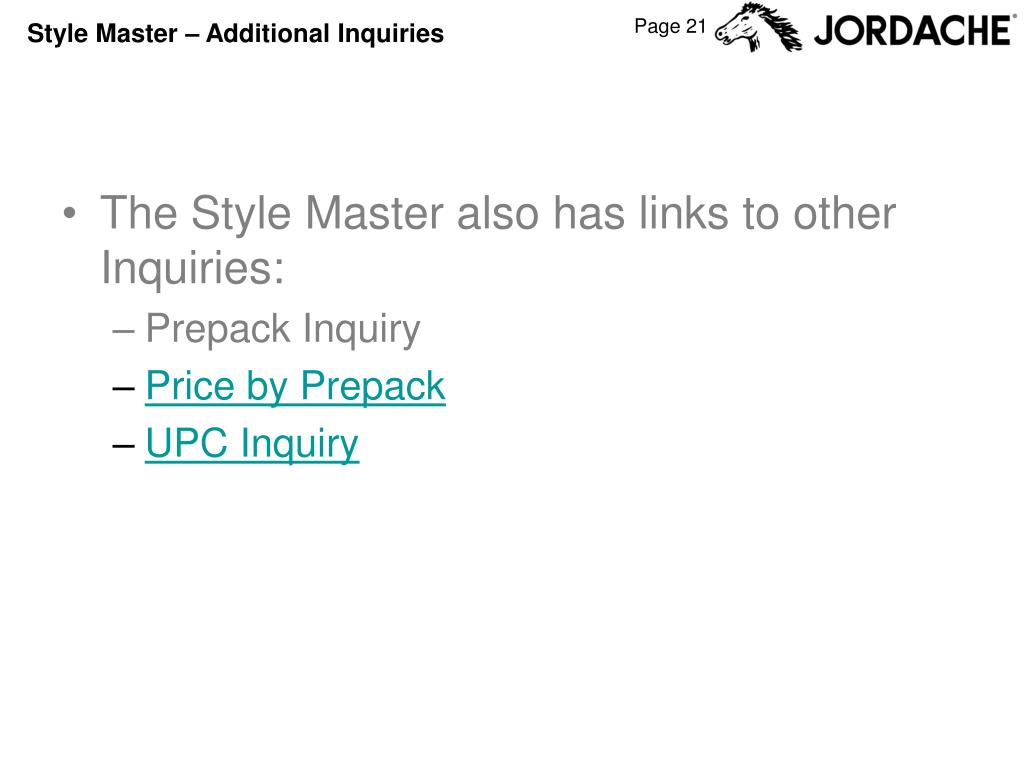Viewport: 1024px width, 768px height.
Task: Click the word Inquiries: in the bullet
Action: pos(193,268)
